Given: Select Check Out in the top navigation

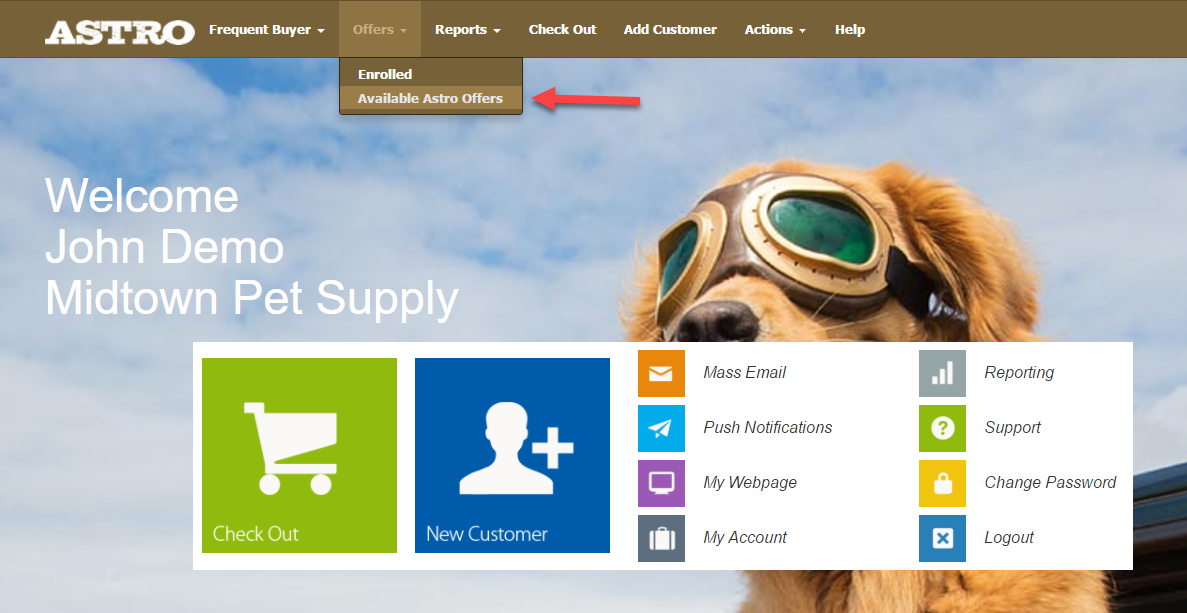Looking at the screenshot, I should pos(562,30).
